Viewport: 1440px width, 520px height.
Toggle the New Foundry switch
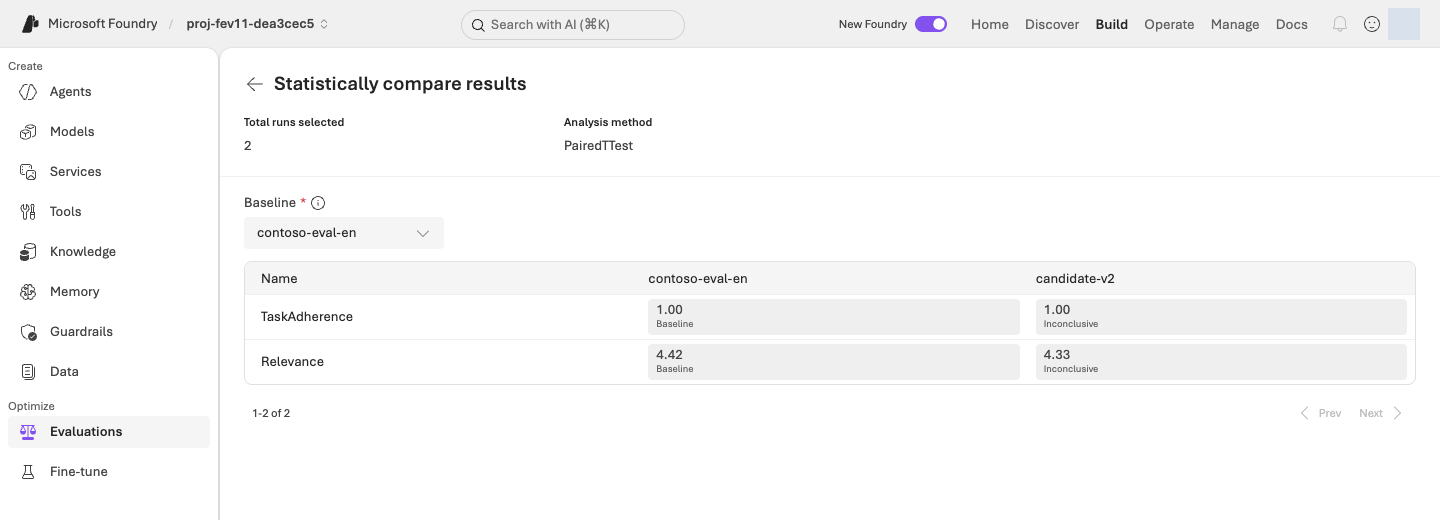931,24
